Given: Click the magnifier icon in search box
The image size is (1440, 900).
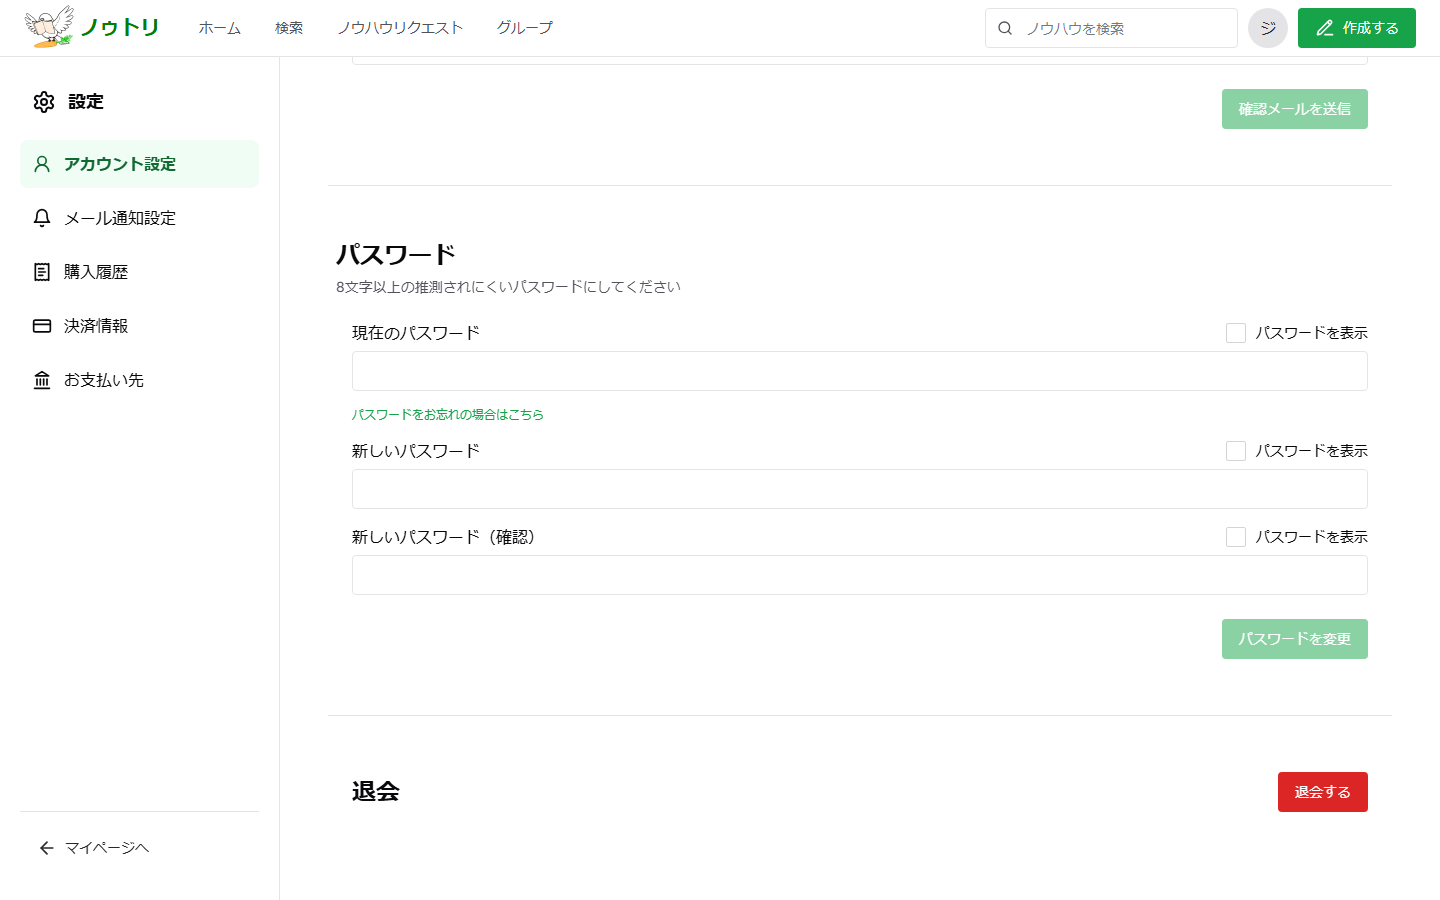Looking at the screenshot, I should tap(1005, 28).
